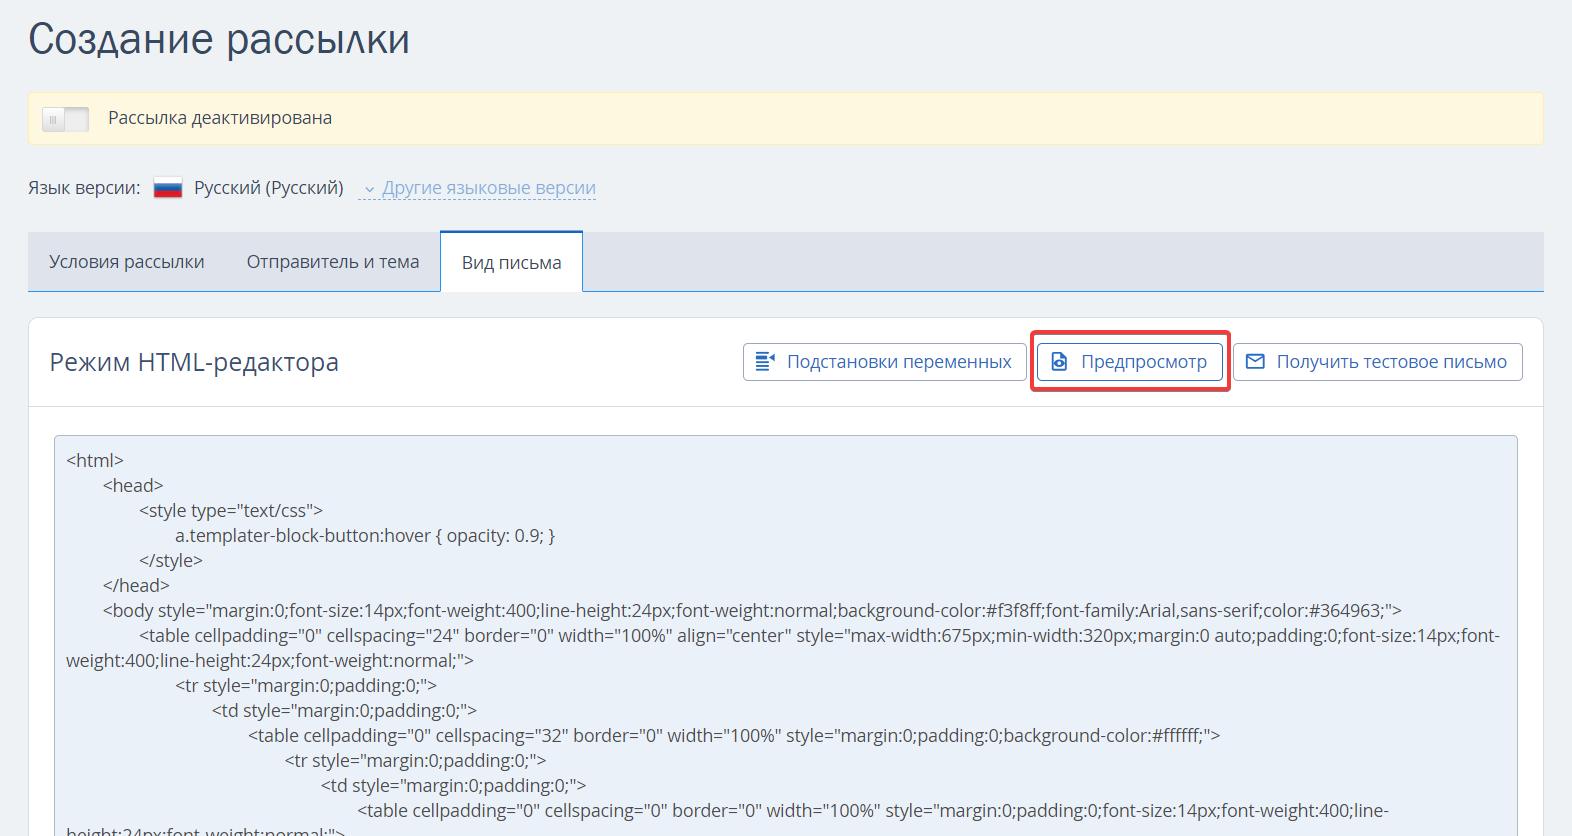The width and height of the screenshot is (1572, 836).
Task: Click inside the HTML code editor
Action: (786, 636)
